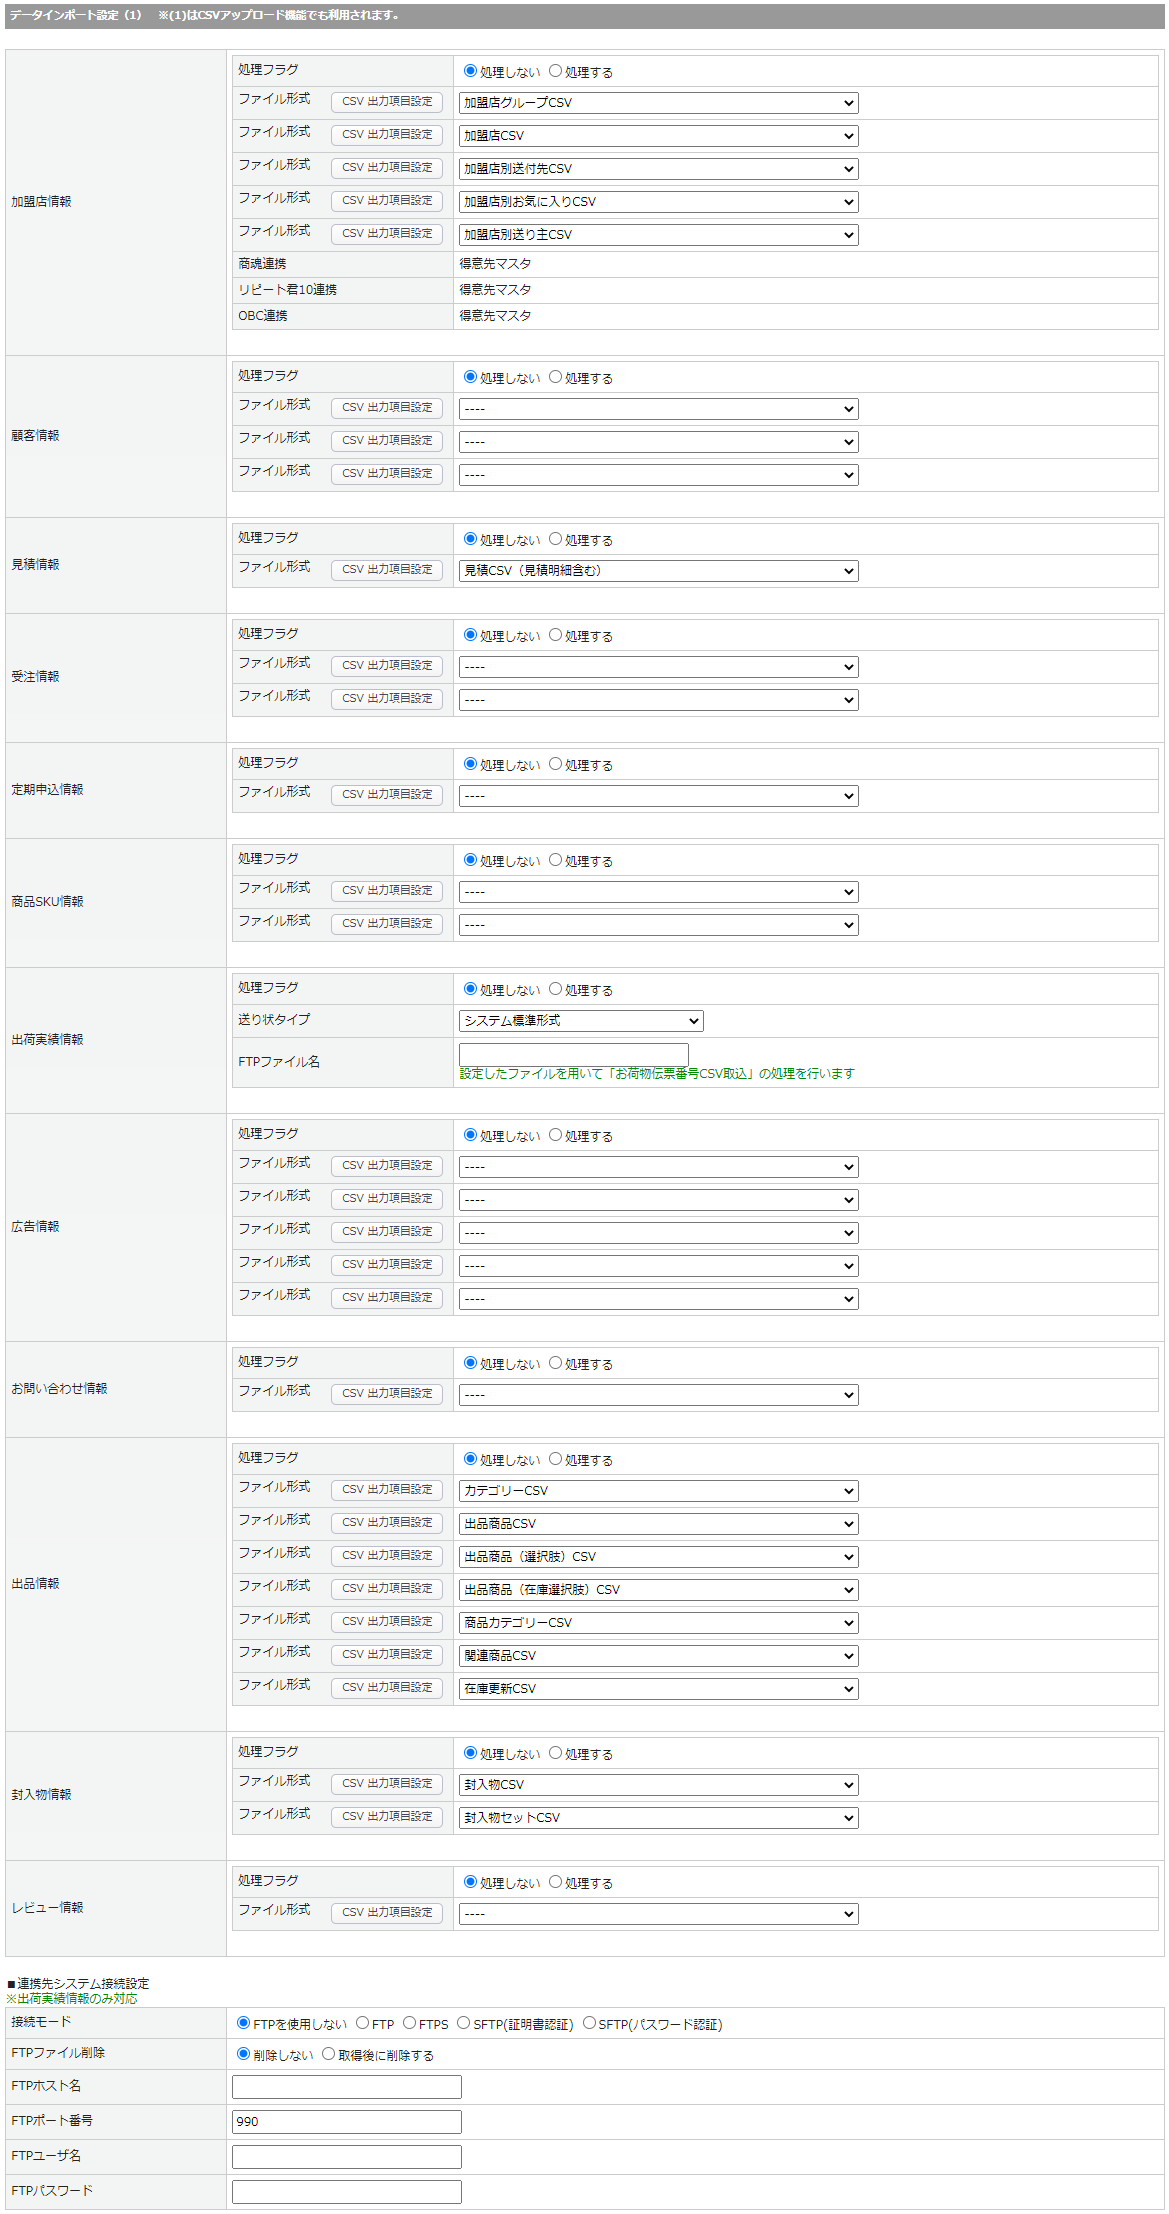The image size is (1169, 2214).
Task: Select 処理する for 加盟店情報
Action: [555, 71]
